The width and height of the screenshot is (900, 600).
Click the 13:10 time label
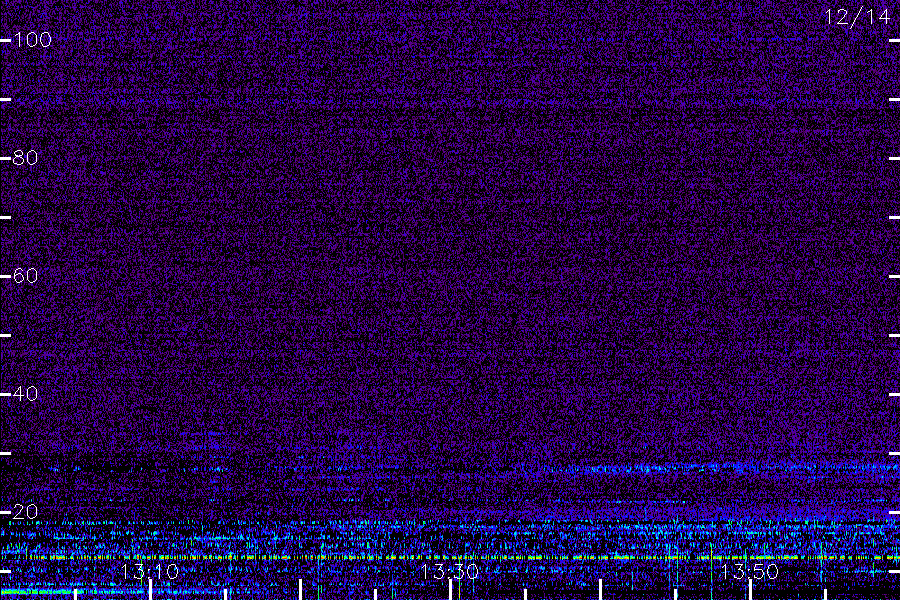pyautogui.click(x=150, y=572)
